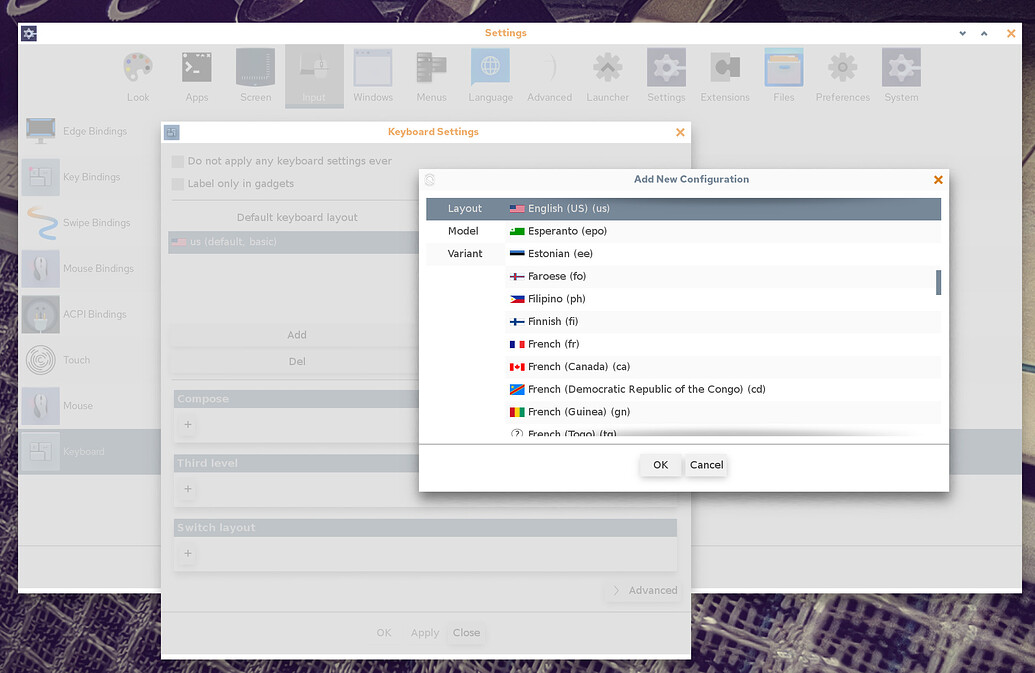Switch to the Variant tab
This screenshot has height=673, width=1035.
(464, 253)
